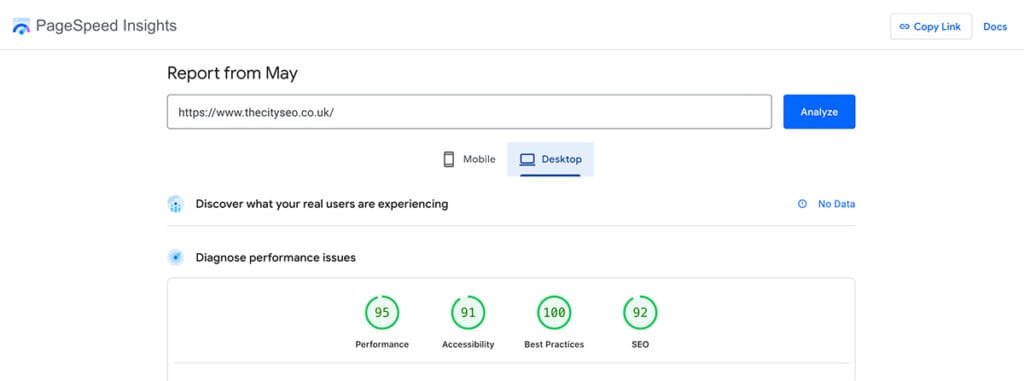Select the Diagnose performance issues heading
Screen dimensions: 1024x381
pos(276,257)
